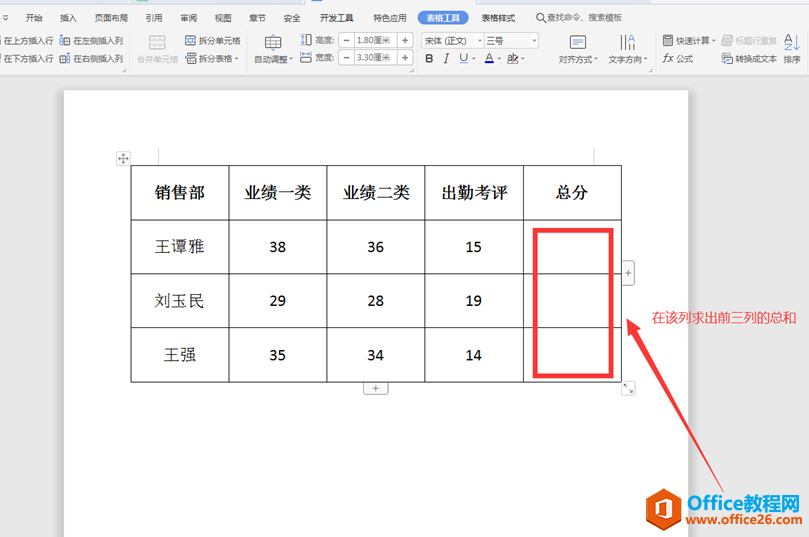Open the Security (安全) tab
This screenshot has height=537, width=809.
coord(292,18)
